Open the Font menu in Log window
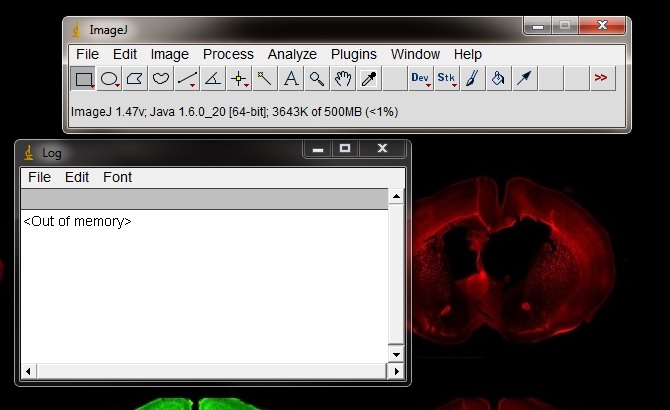The width and height of the screenshot is (670, 410). [x=117, y=177]
